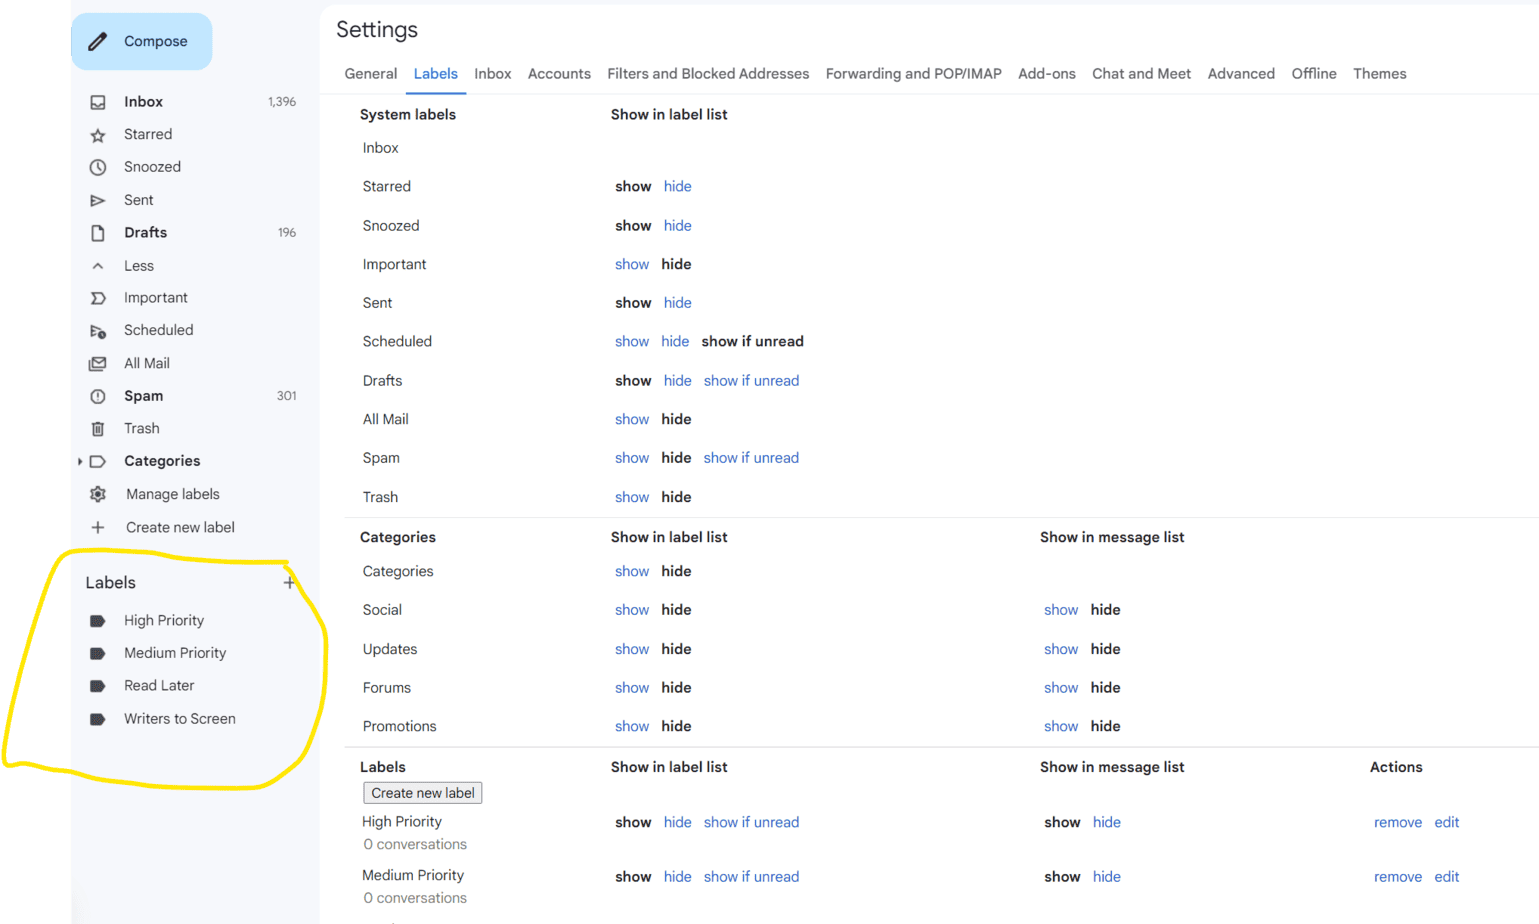Click the Manage labels gear icon

tap(96, 493)
